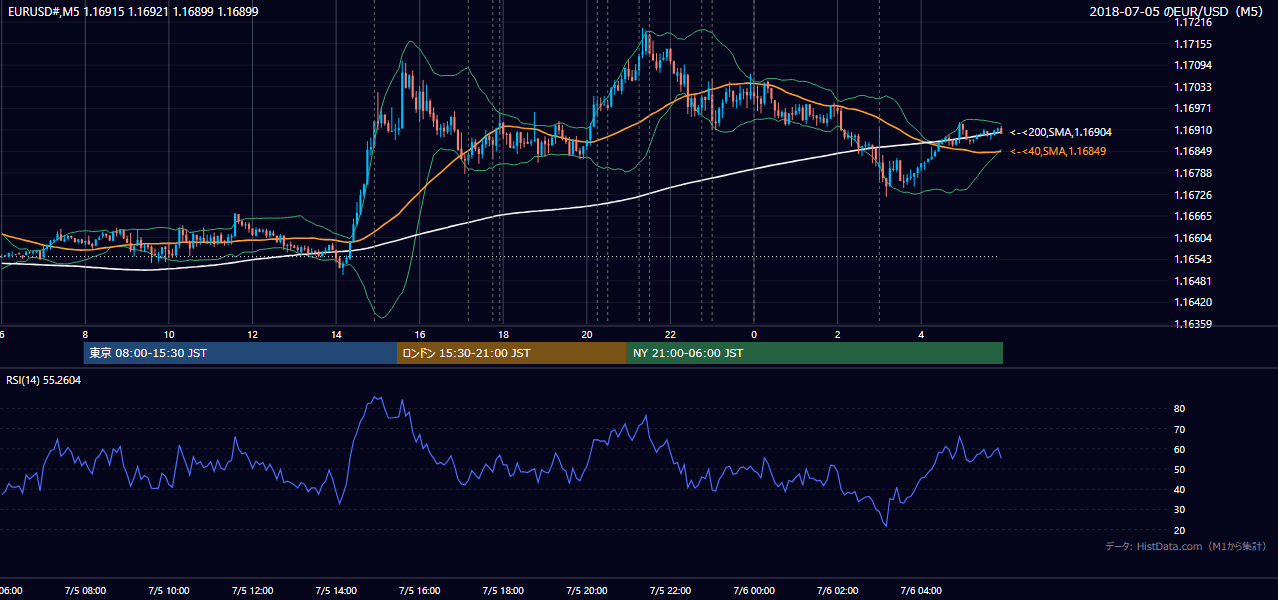Click price axis value 1.17033
This screenshot has height=600, width=1278.
(x=1192, y=87)
